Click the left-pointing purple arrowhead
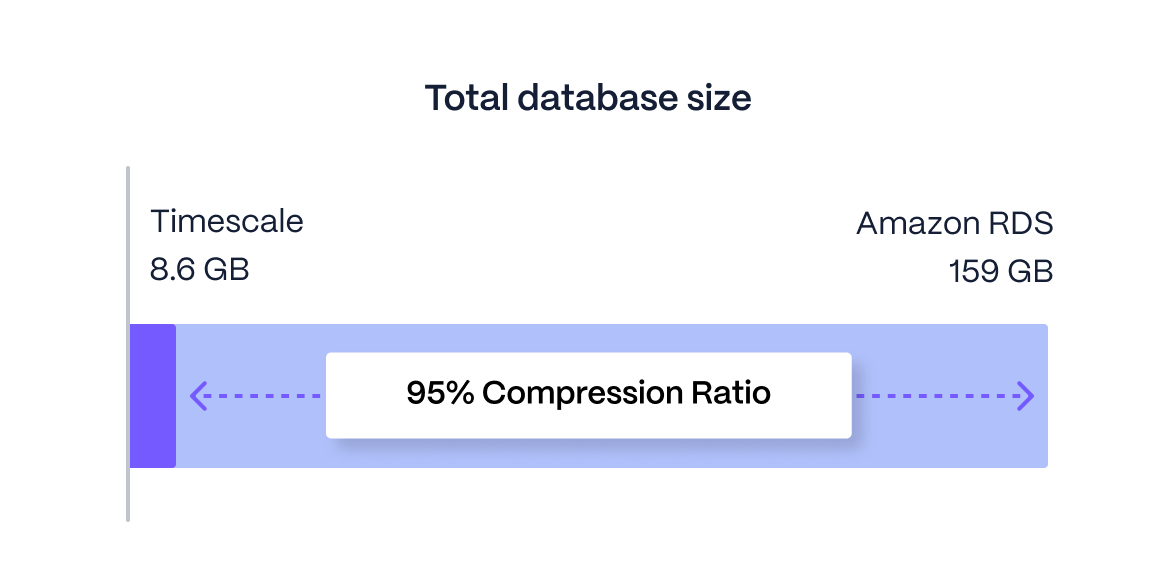 tap(197, 396)
